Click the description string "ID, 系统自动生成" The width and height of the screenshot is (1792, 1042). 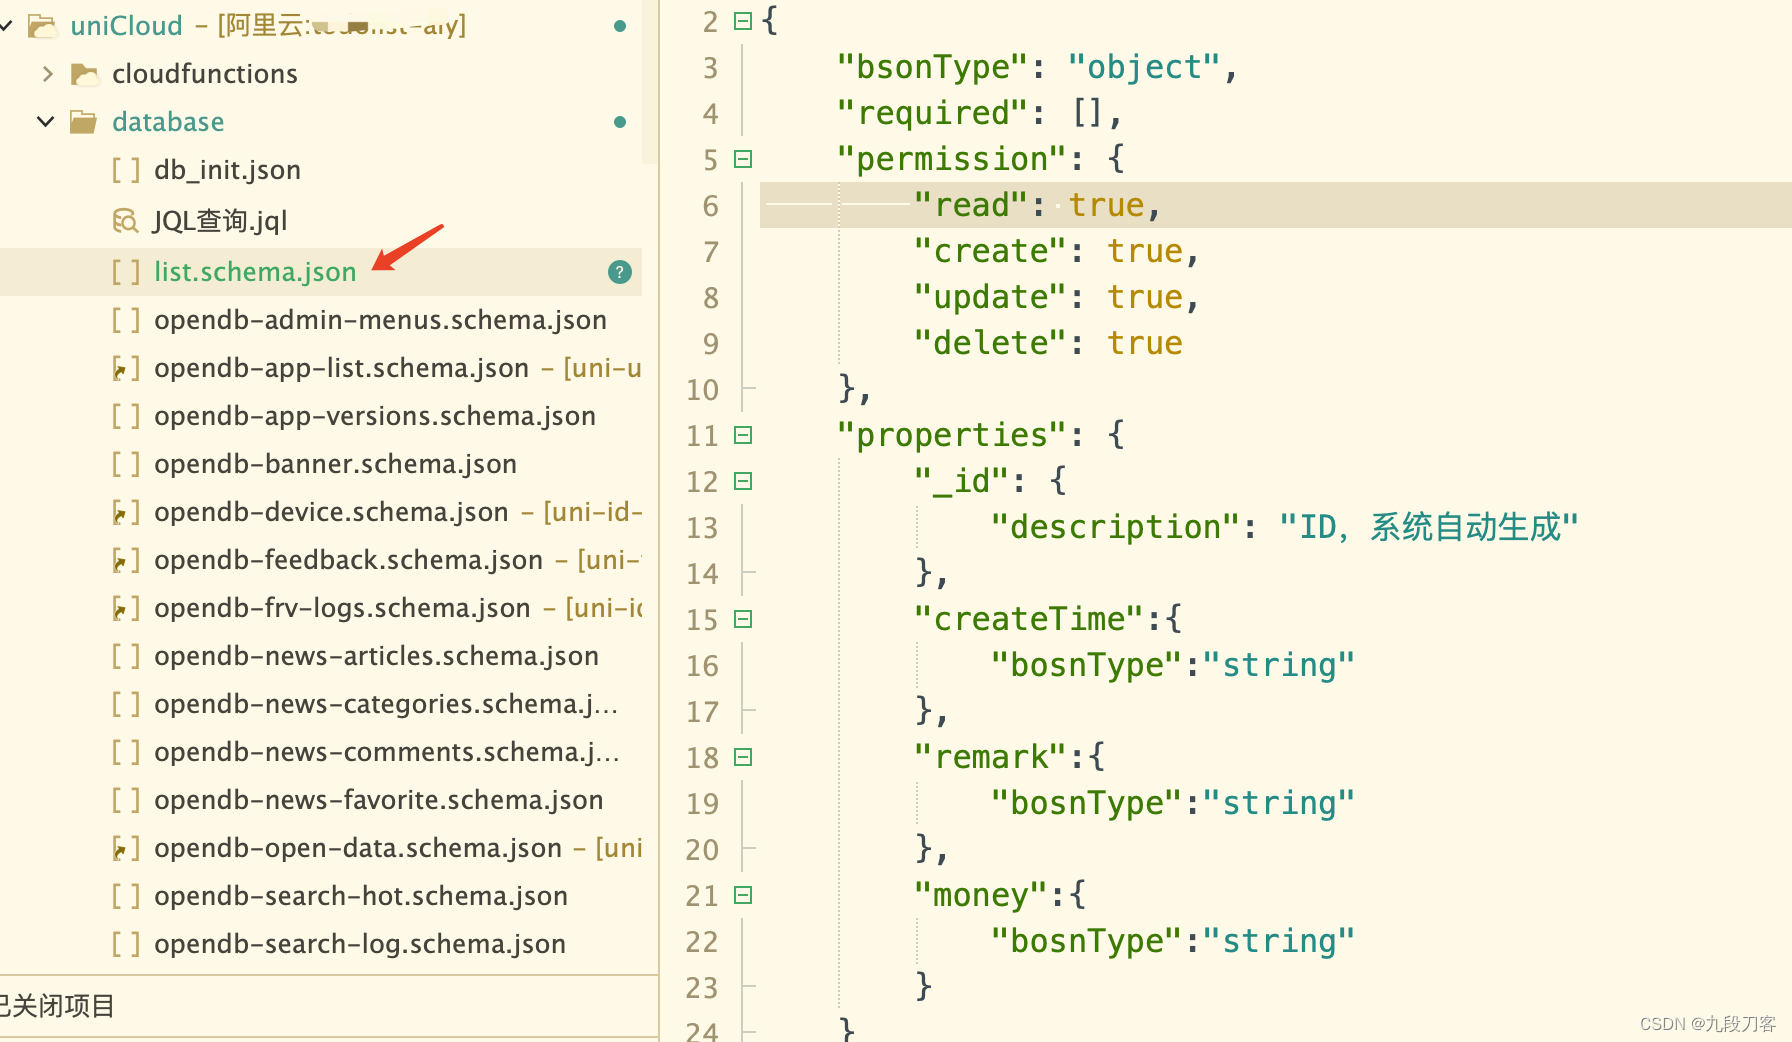[x=1429, y=527]
